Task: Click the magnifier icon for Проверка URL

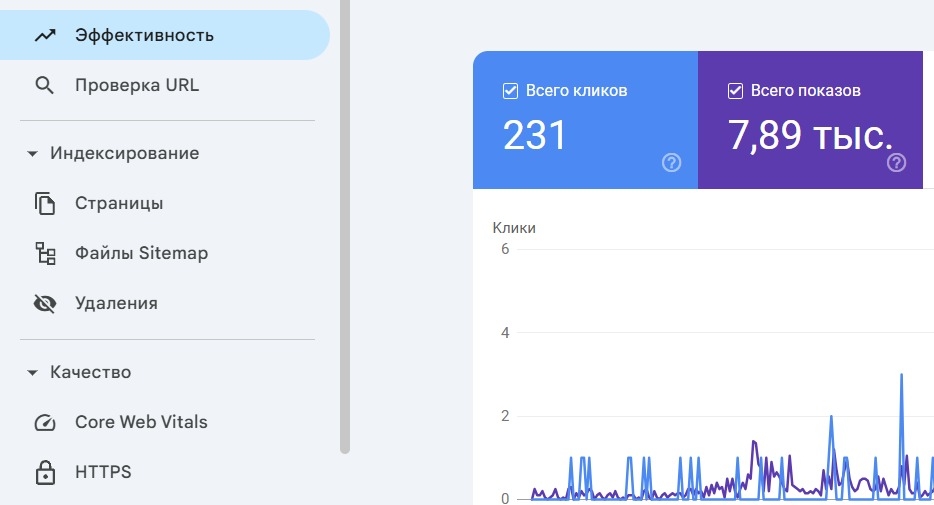Action: 44,86
